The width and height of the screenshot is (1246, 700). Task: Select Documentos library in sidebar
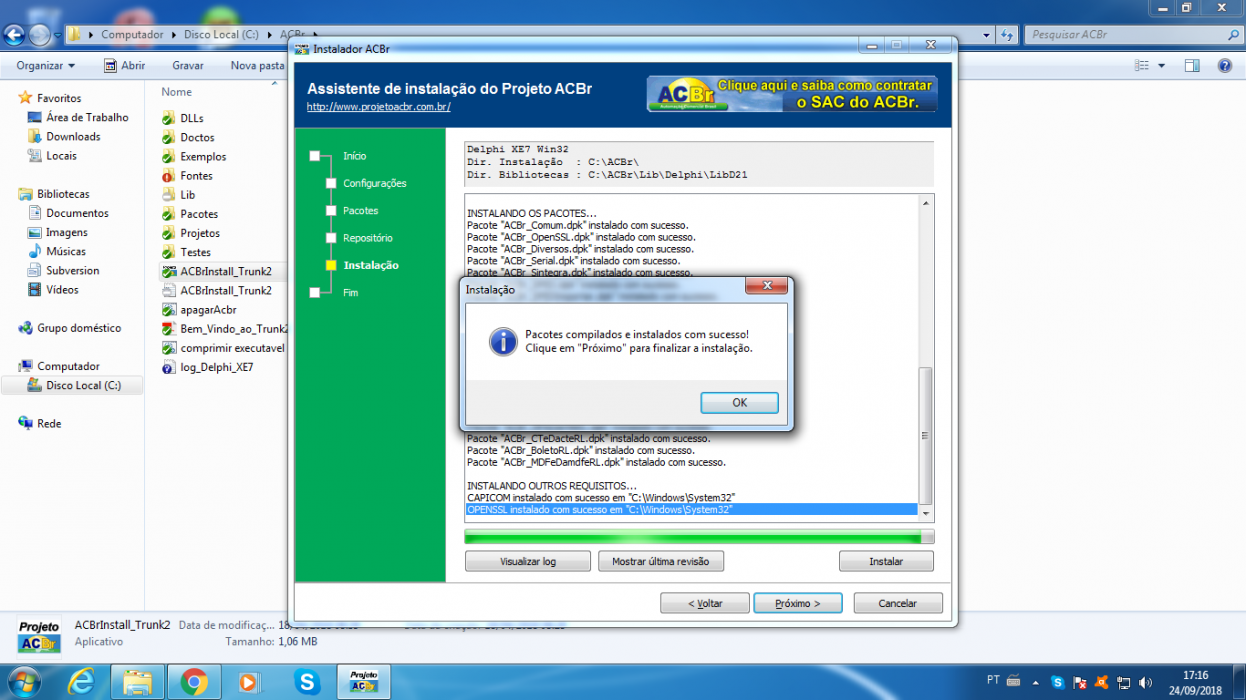click(x=77, y=213)
